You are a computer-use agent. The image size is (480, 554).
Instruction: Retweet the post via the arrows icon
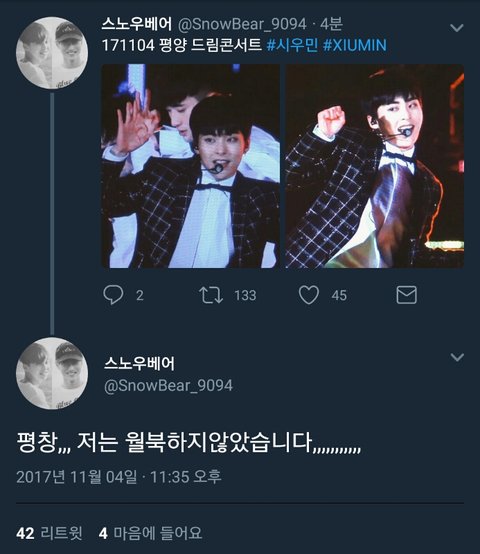tap(211, 295)
